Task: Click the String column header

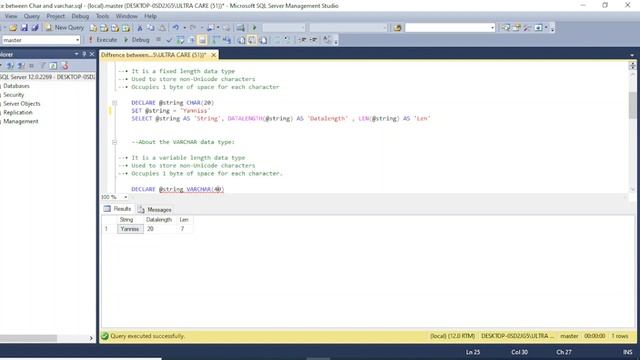Action: point(127,220)
